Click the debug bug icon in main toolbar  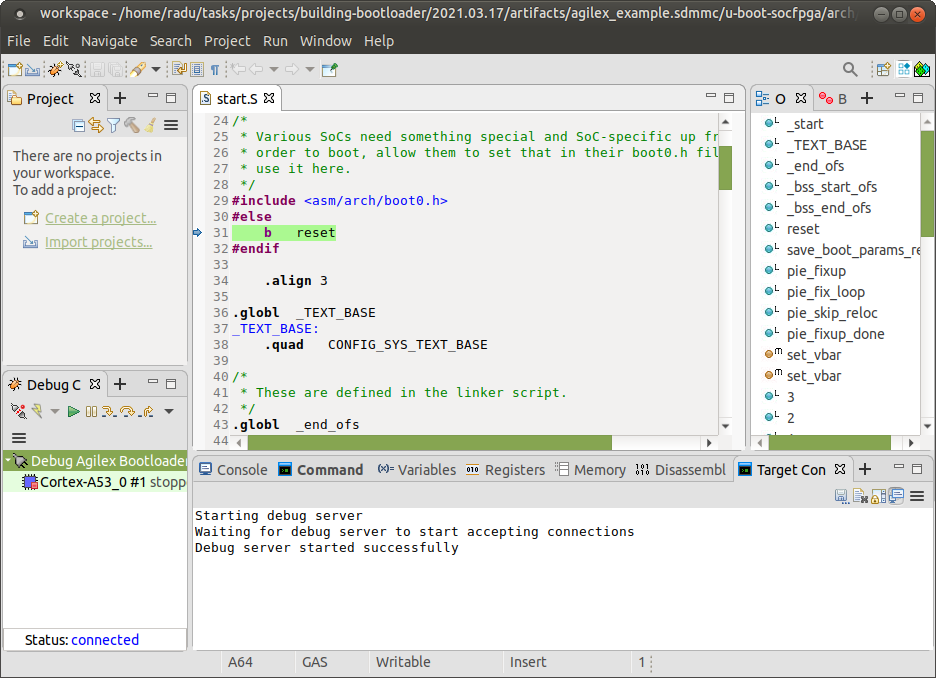point(54,69)
